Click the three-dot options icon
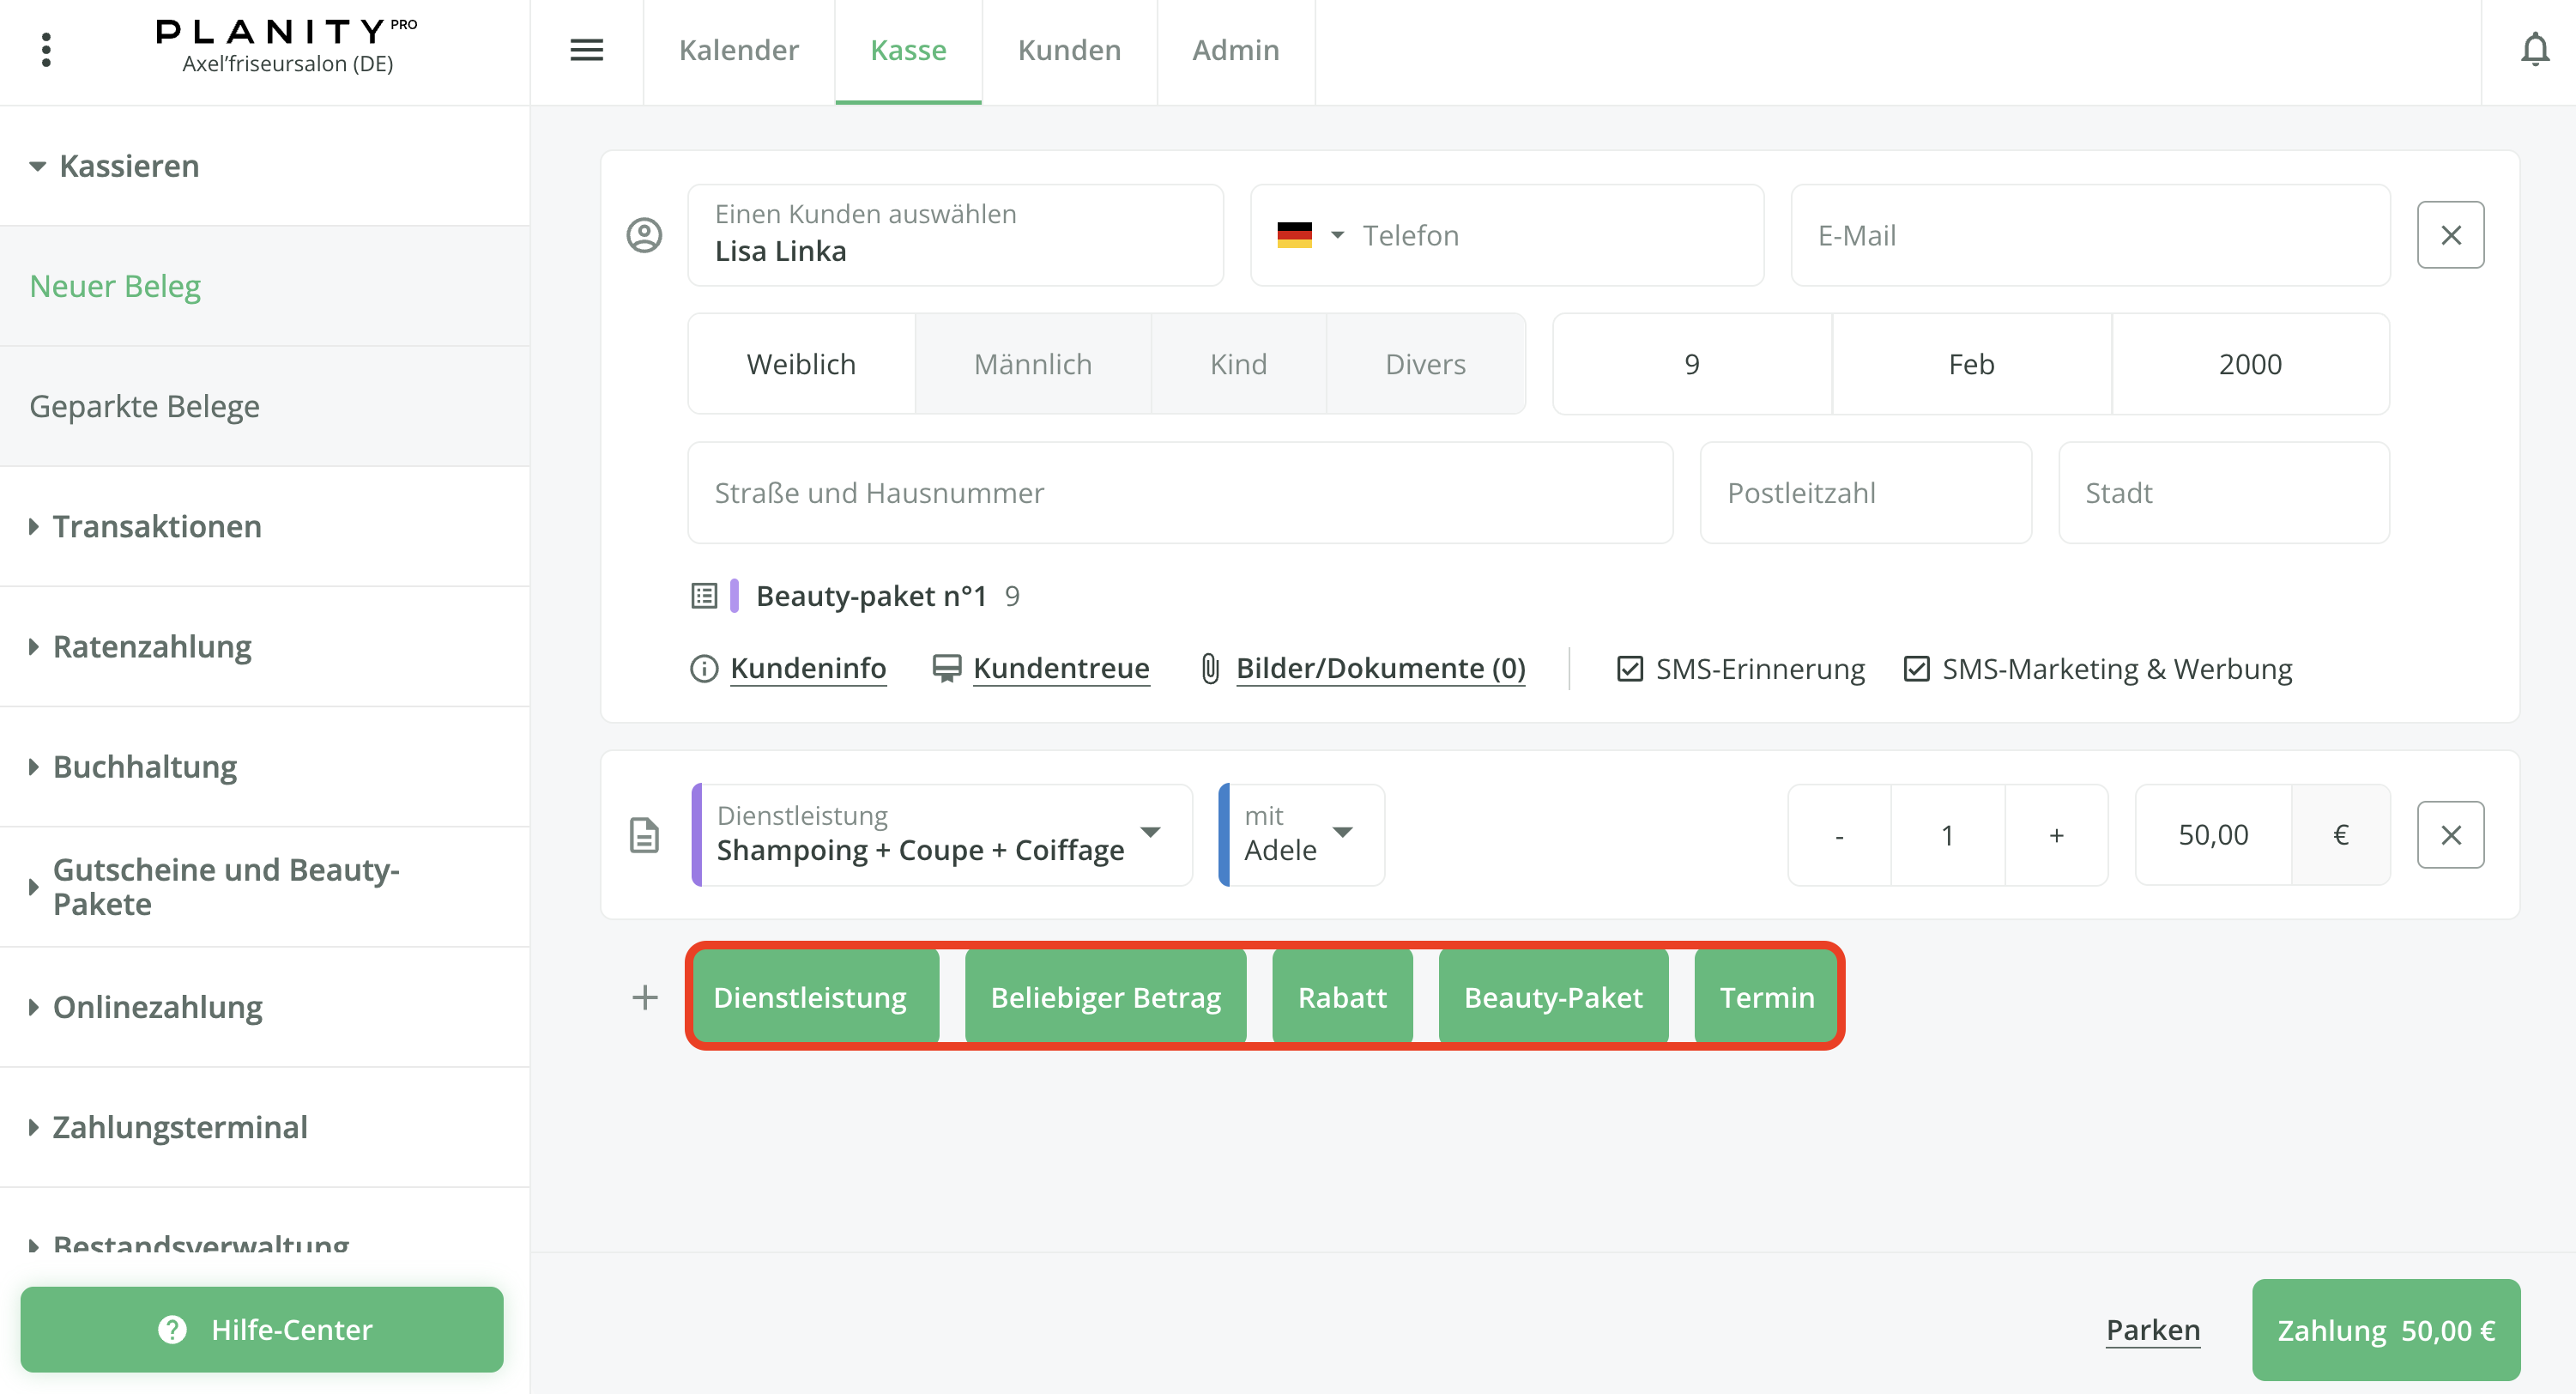2576x1394 pixels. [46, 49]
